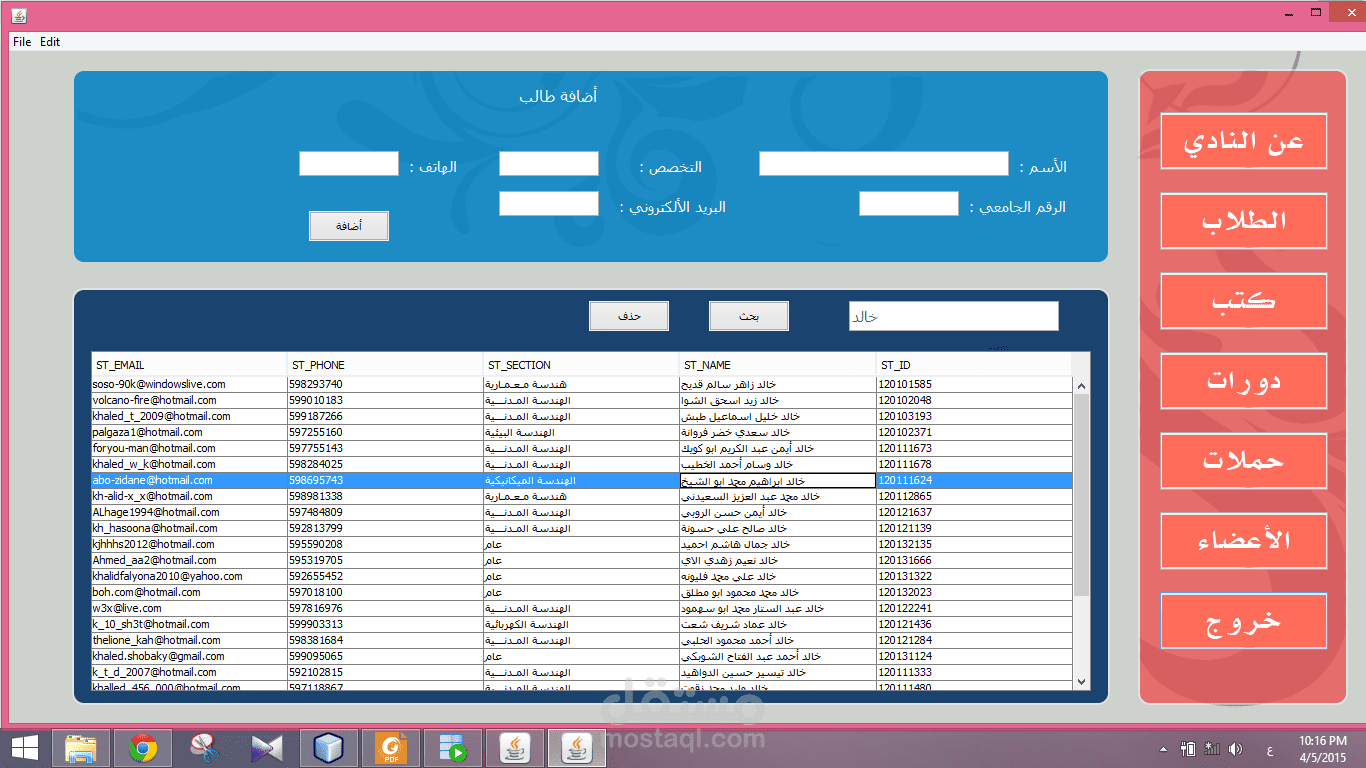Select email foryou-man@hotmail.com
The image size is (1366, 768).
[189, 448]
